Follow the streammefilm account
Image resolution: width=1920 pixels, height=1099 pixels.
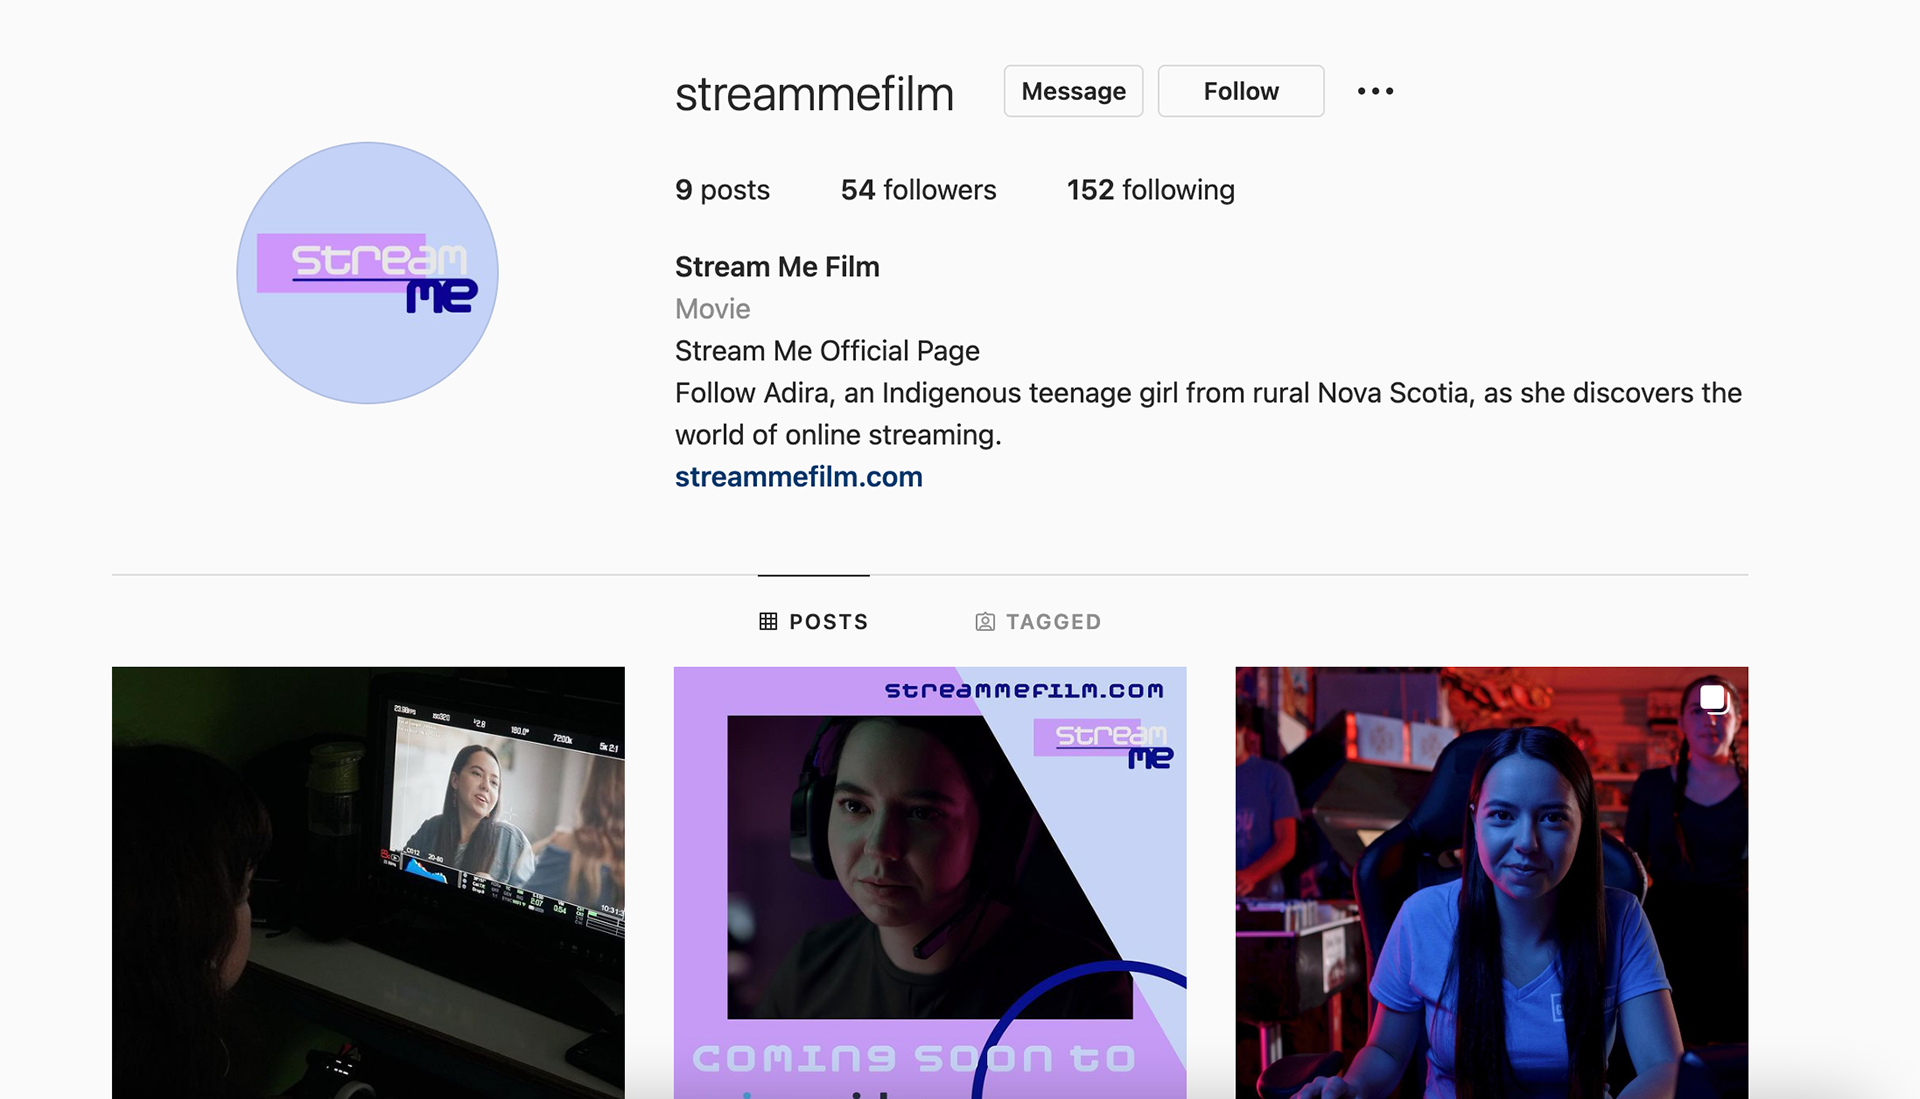pos(1240,91)
